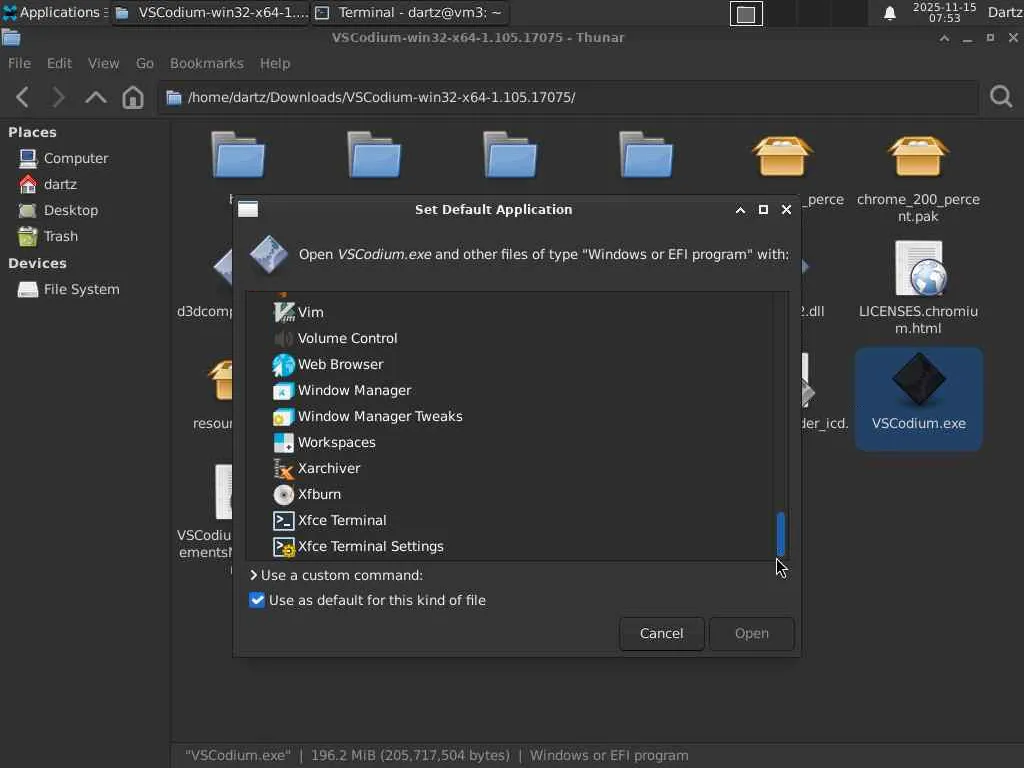Maximize the Set Default Application dialog
1024x768 pixels.
point(763,210)
